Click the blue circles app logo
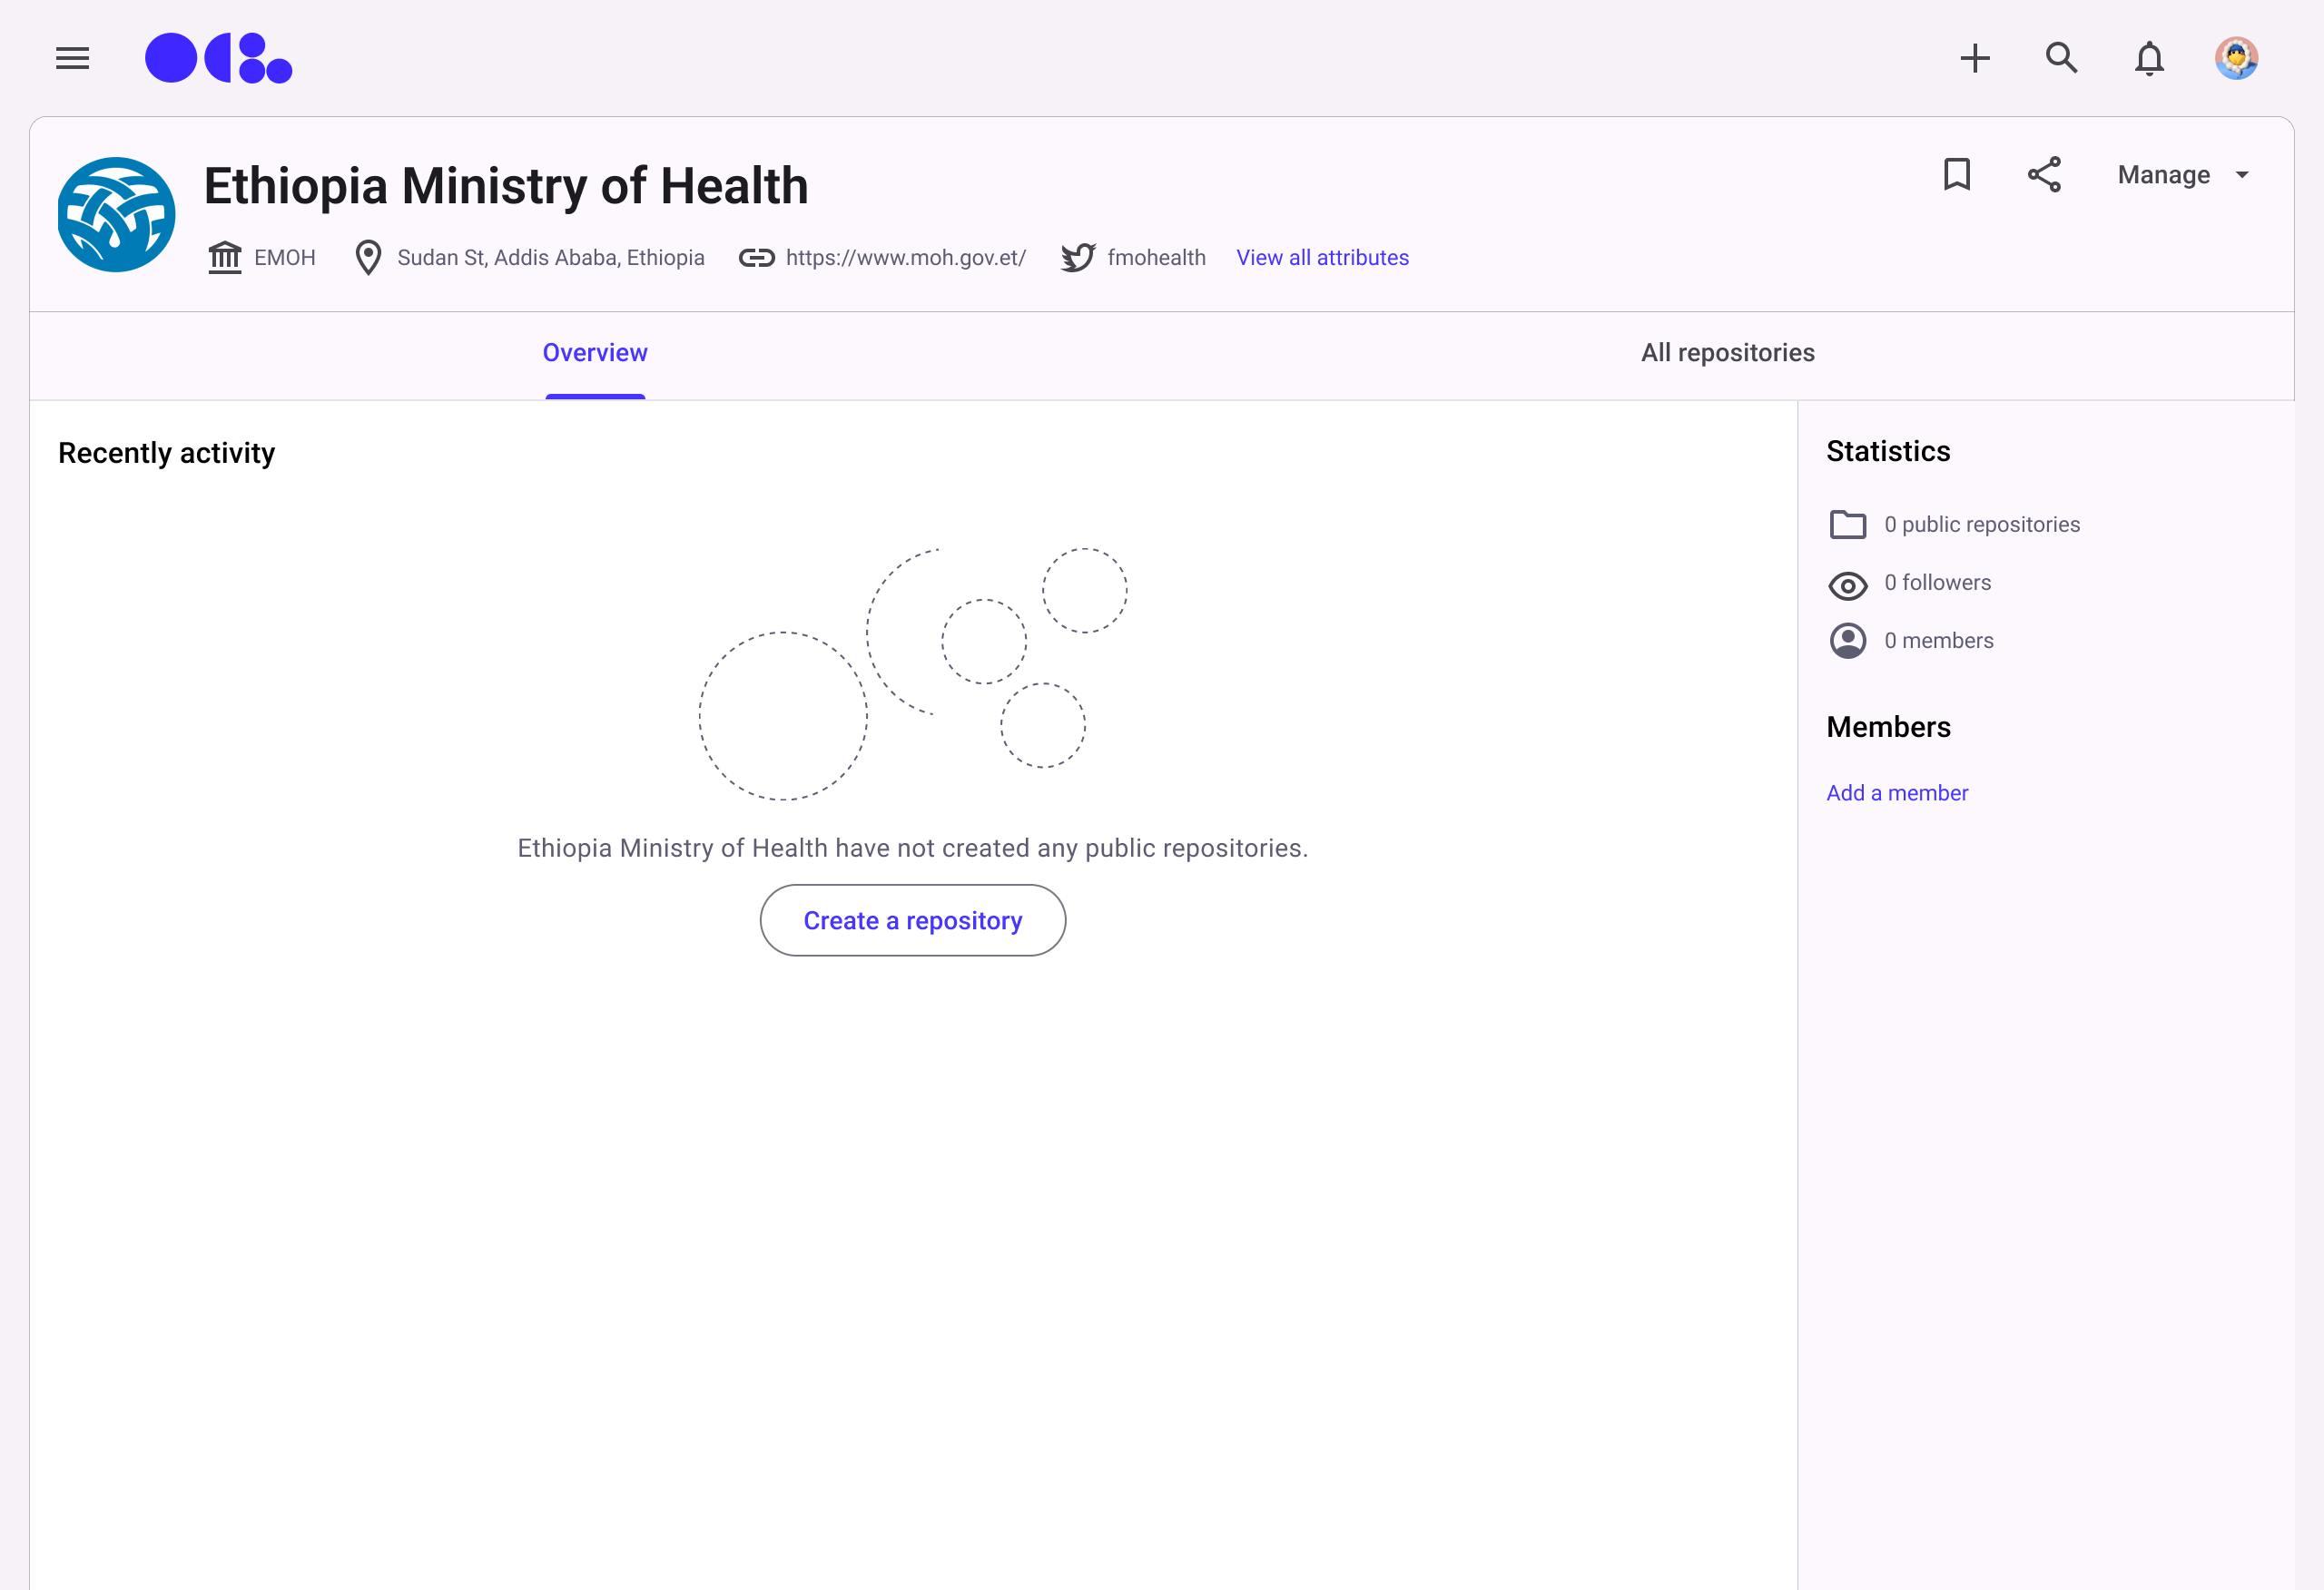The image size is (2324, 1590). [218, 58]
